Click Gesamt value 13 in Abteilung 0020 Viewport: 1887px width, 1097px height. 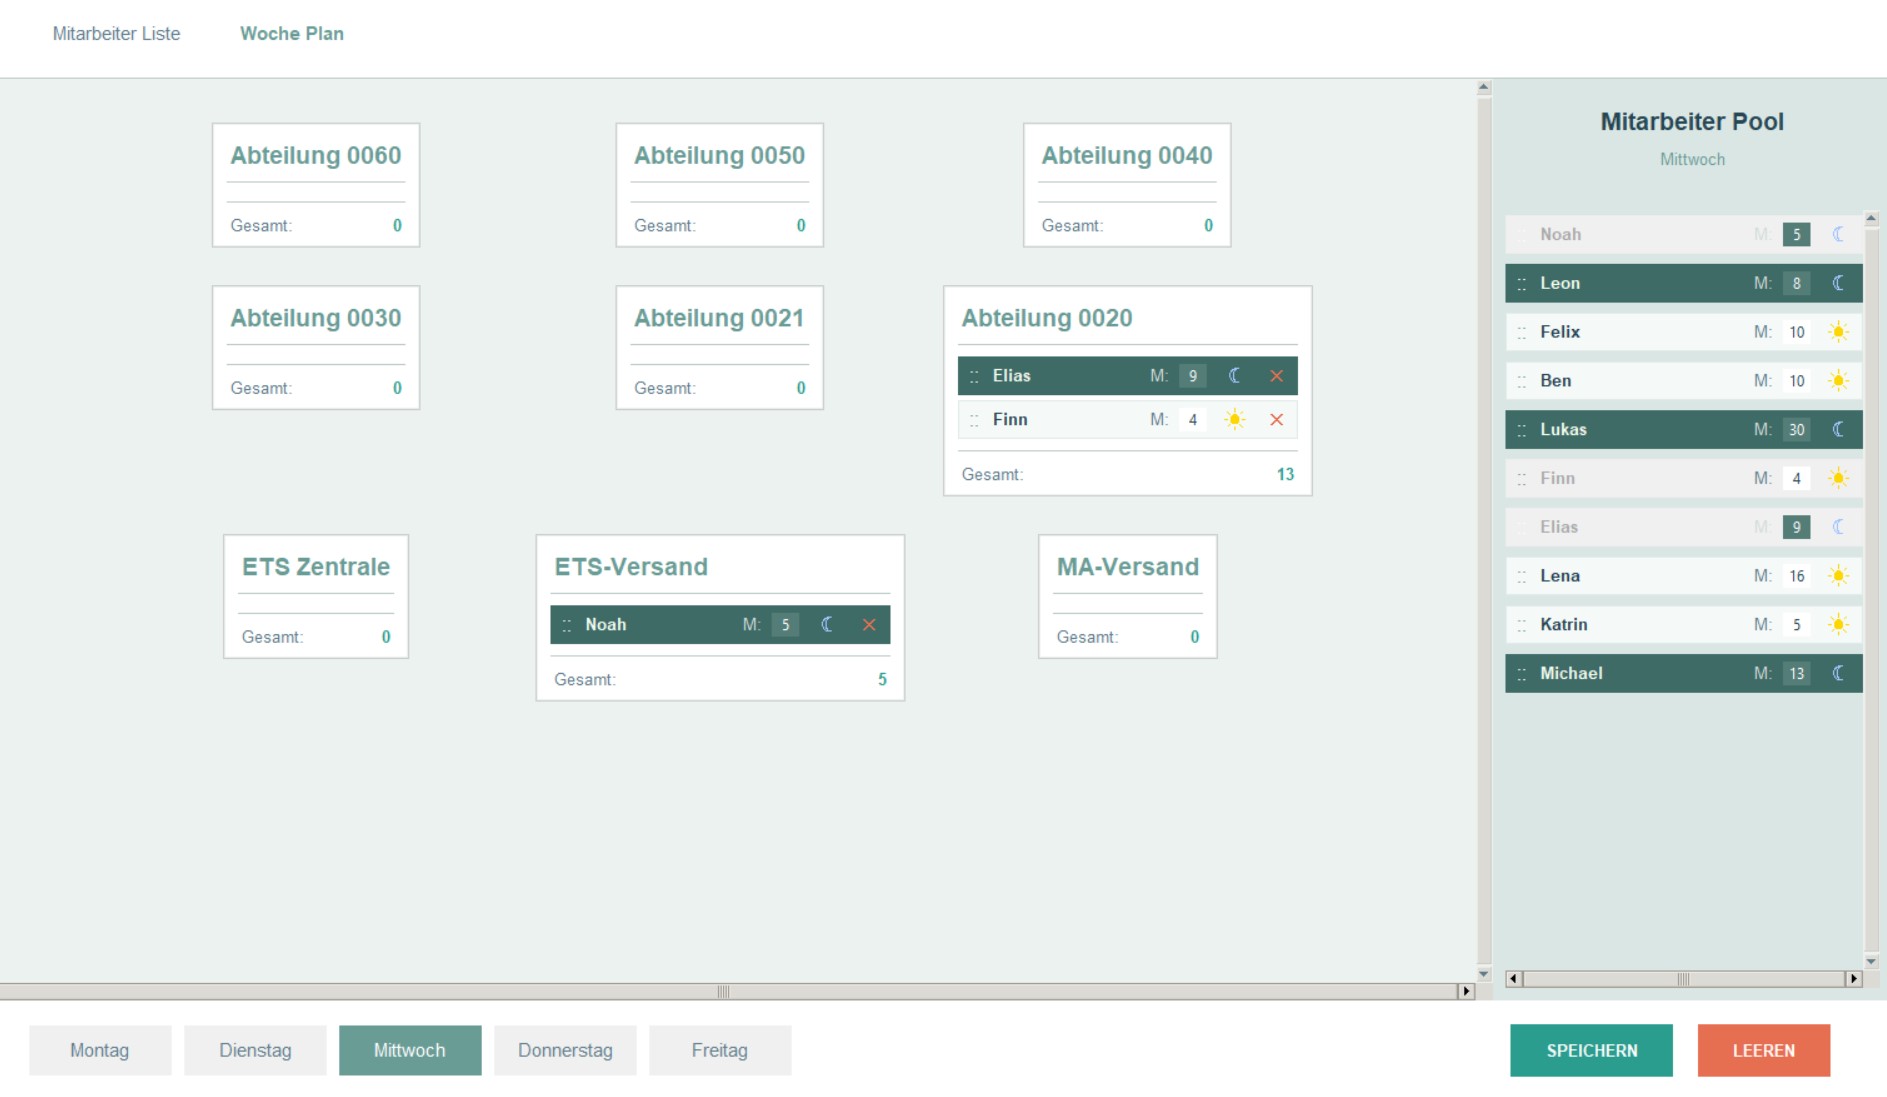point(1285,475)
